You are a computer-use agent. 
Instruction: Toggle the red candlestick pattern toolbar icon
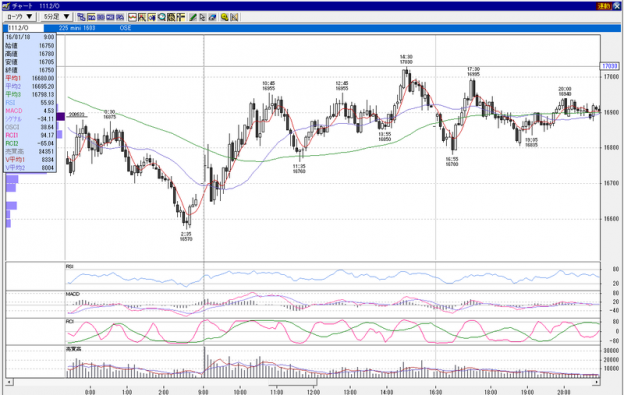(141, 17)
